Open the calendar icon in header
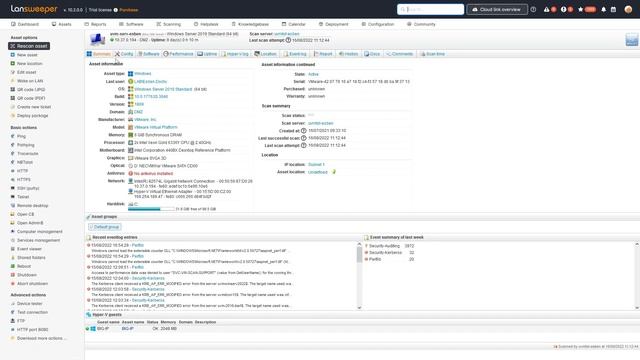This screenshot has width=640, height=360. (613, 9)
